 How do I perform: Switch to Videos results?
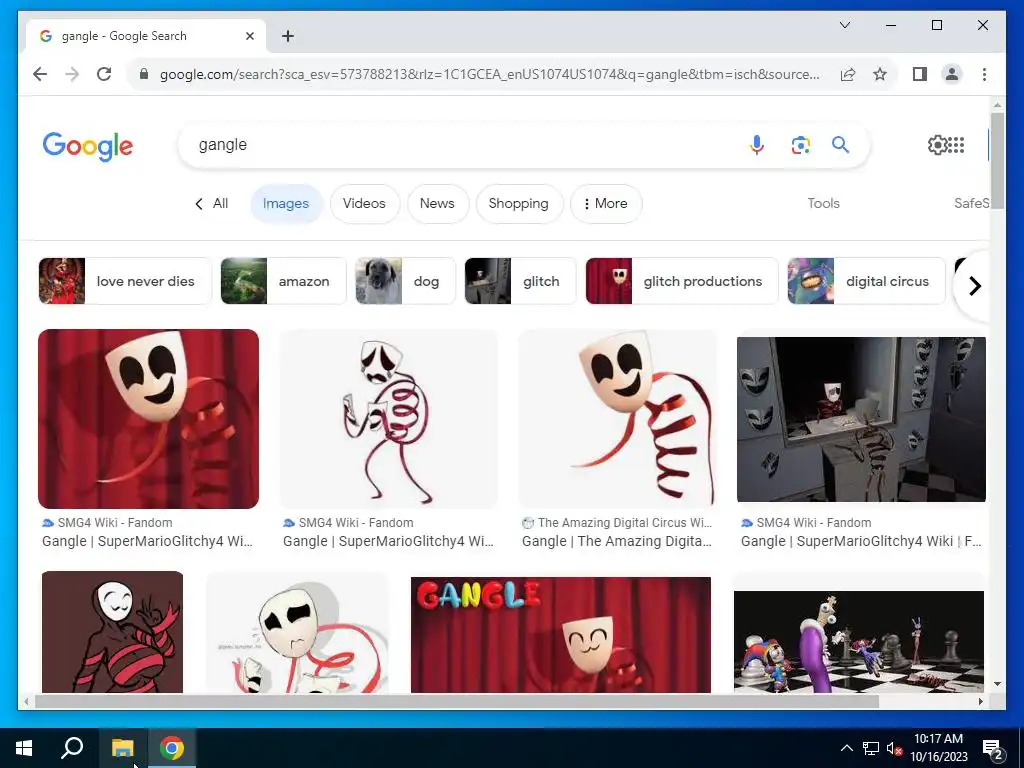(x=364, y=204)
